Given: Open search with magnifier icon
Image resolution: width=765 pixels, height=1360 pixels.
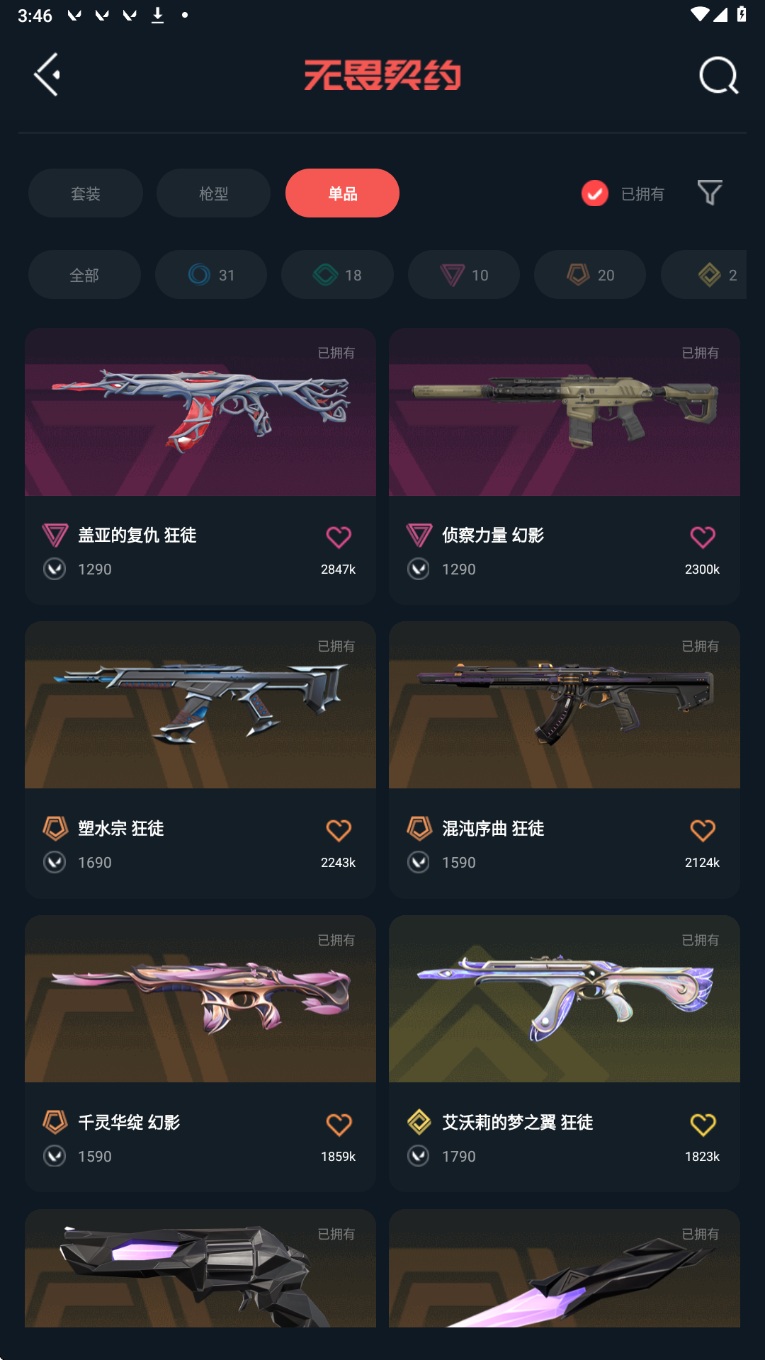Looking at the screenshot, I should [718, 75].
